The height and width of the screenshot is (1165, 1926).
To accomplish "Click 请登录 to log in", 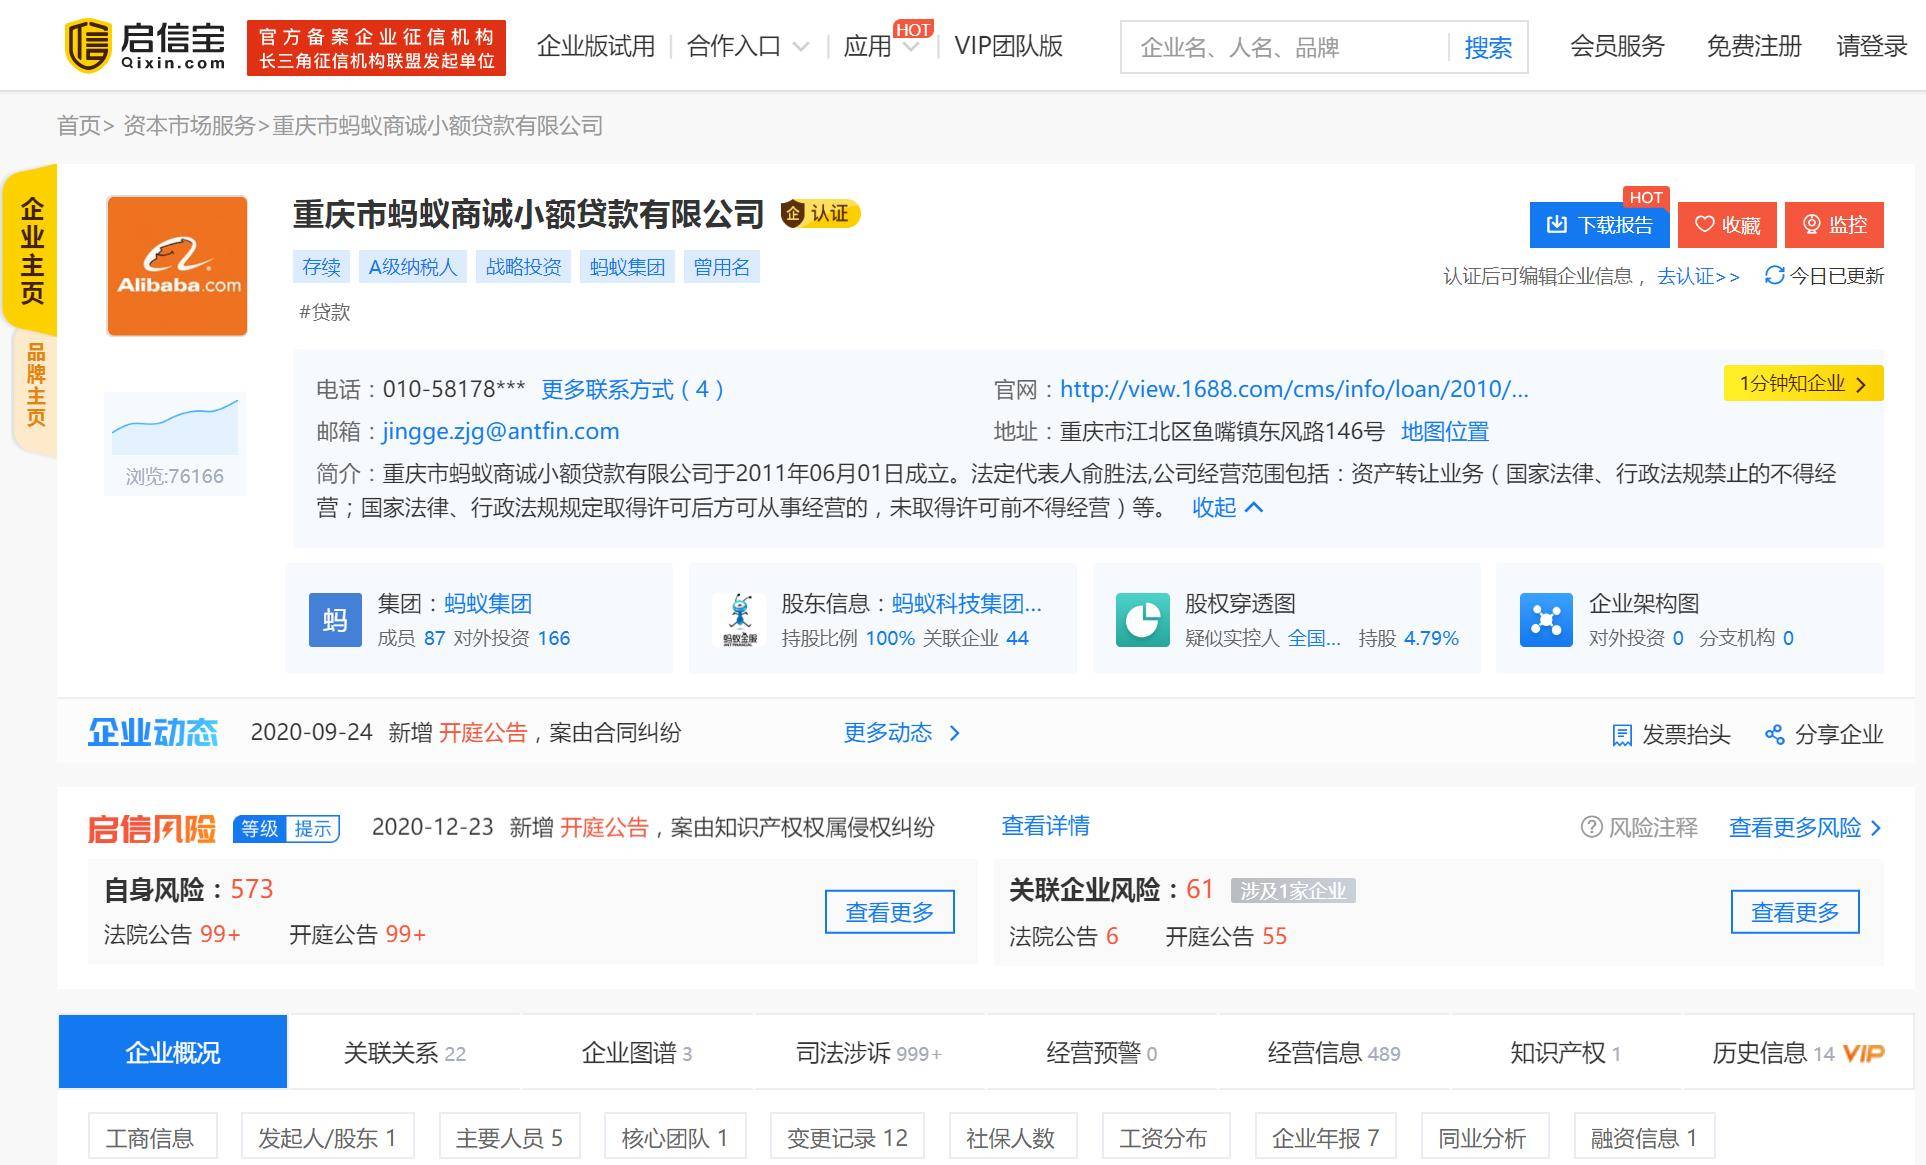I will coord(1872,46).
